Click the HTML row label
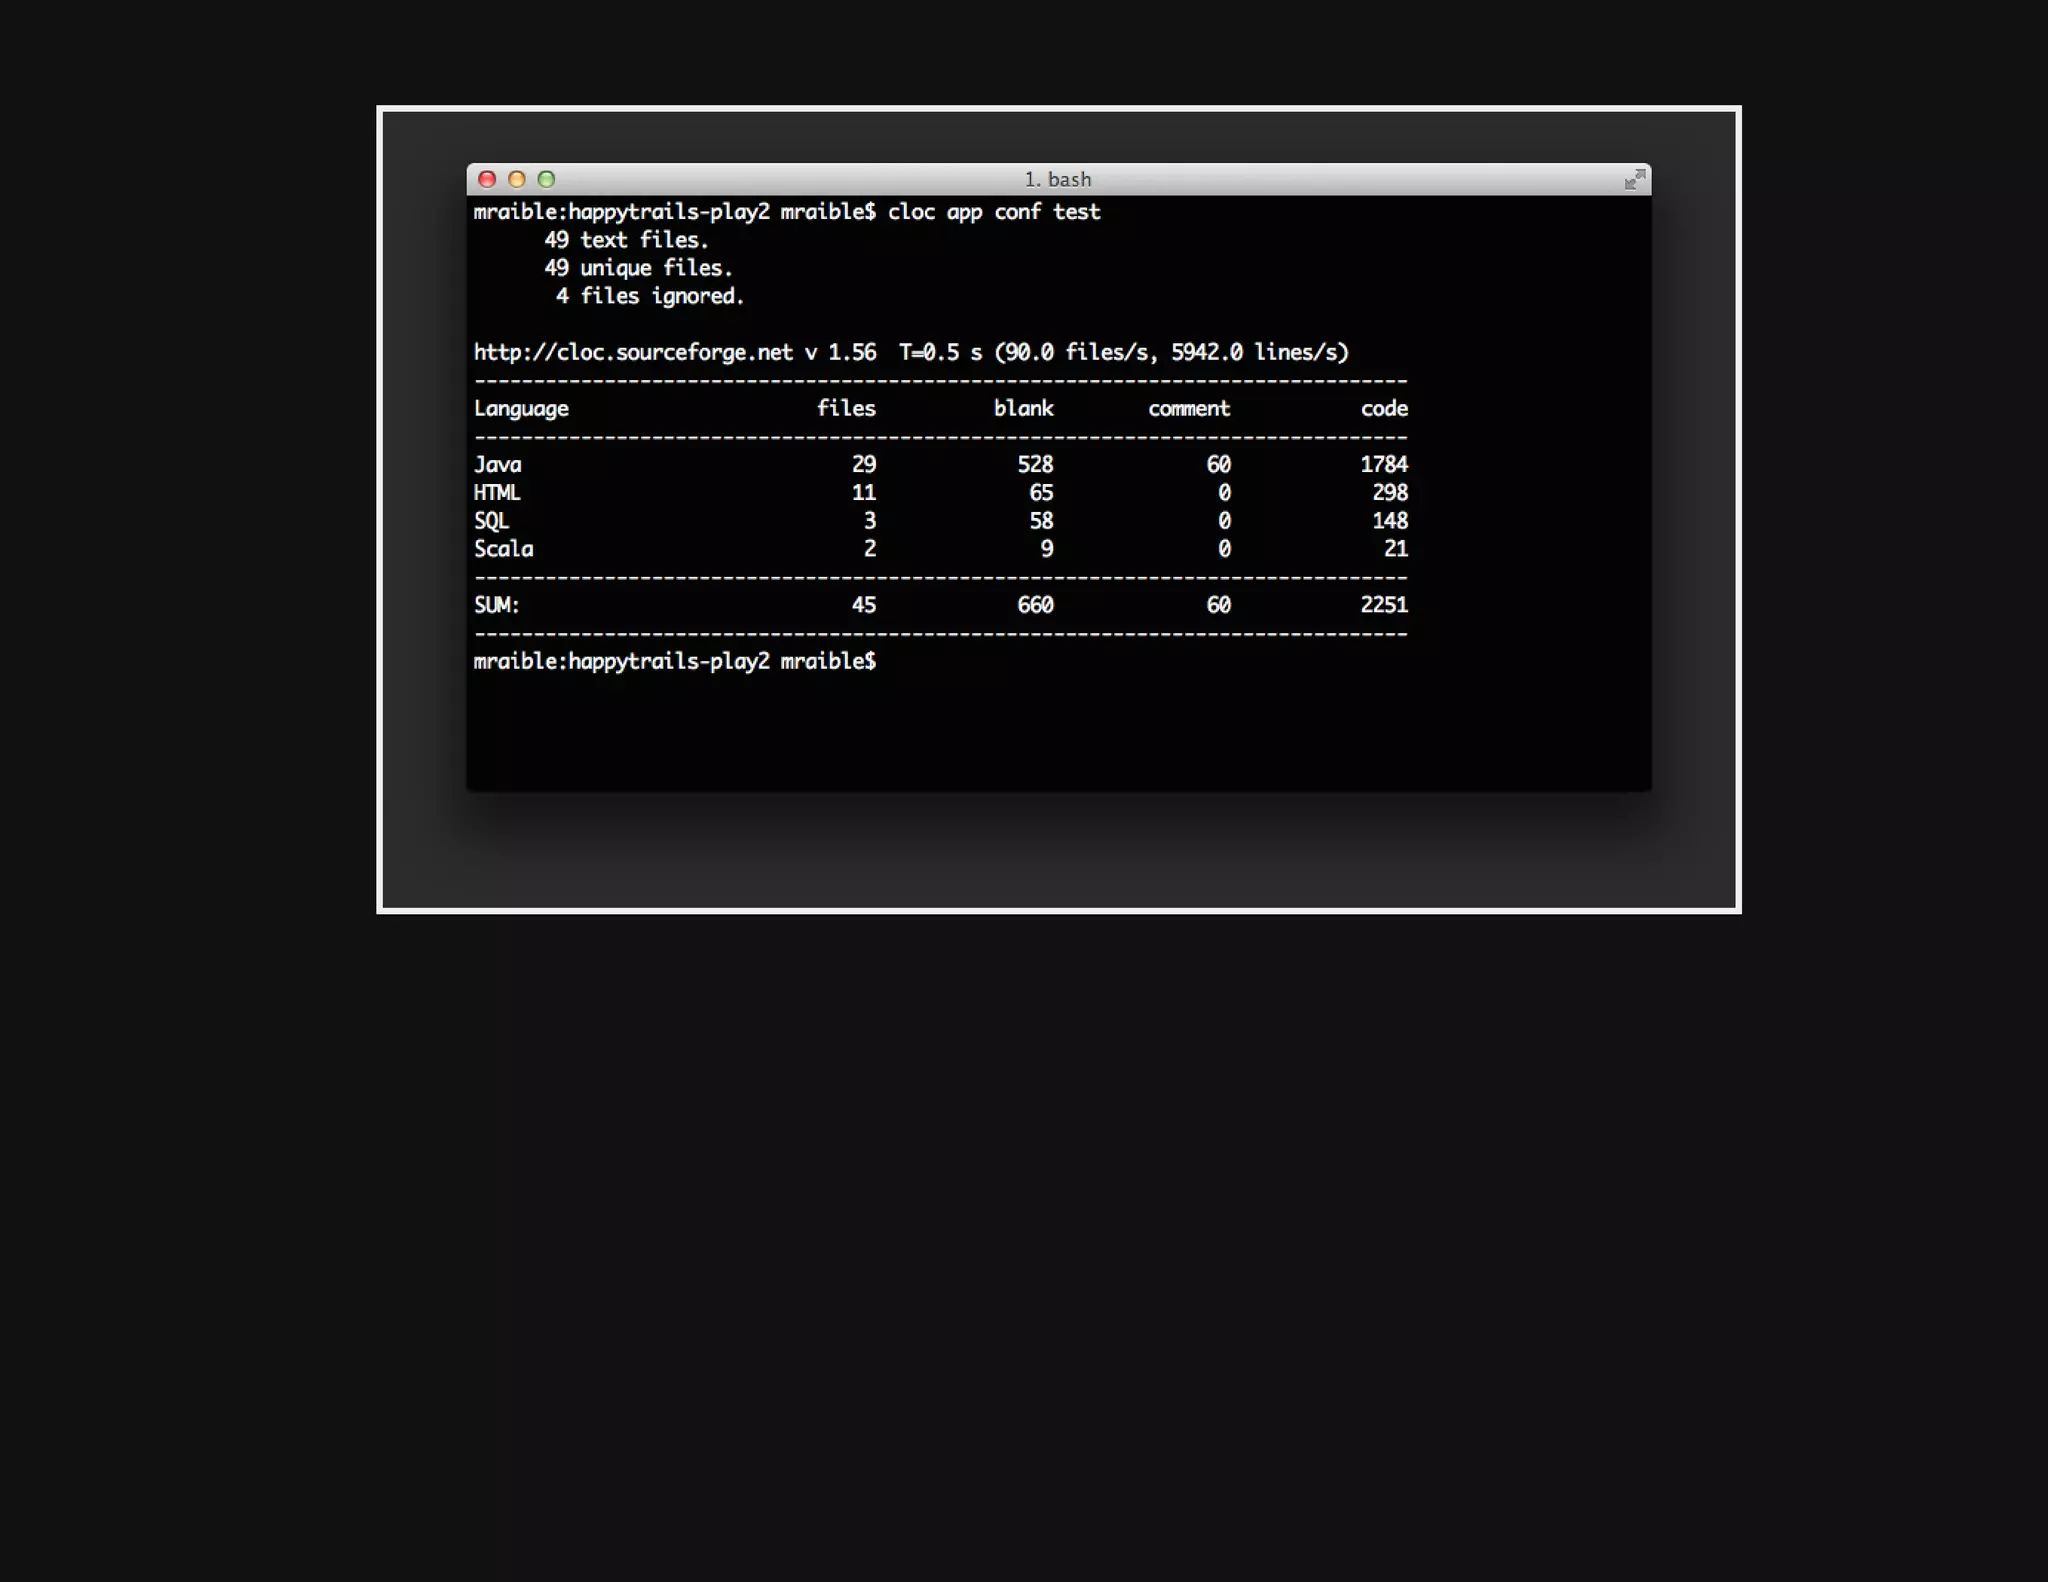Viewport: 2048px width, 1582px height. (497, 493)
